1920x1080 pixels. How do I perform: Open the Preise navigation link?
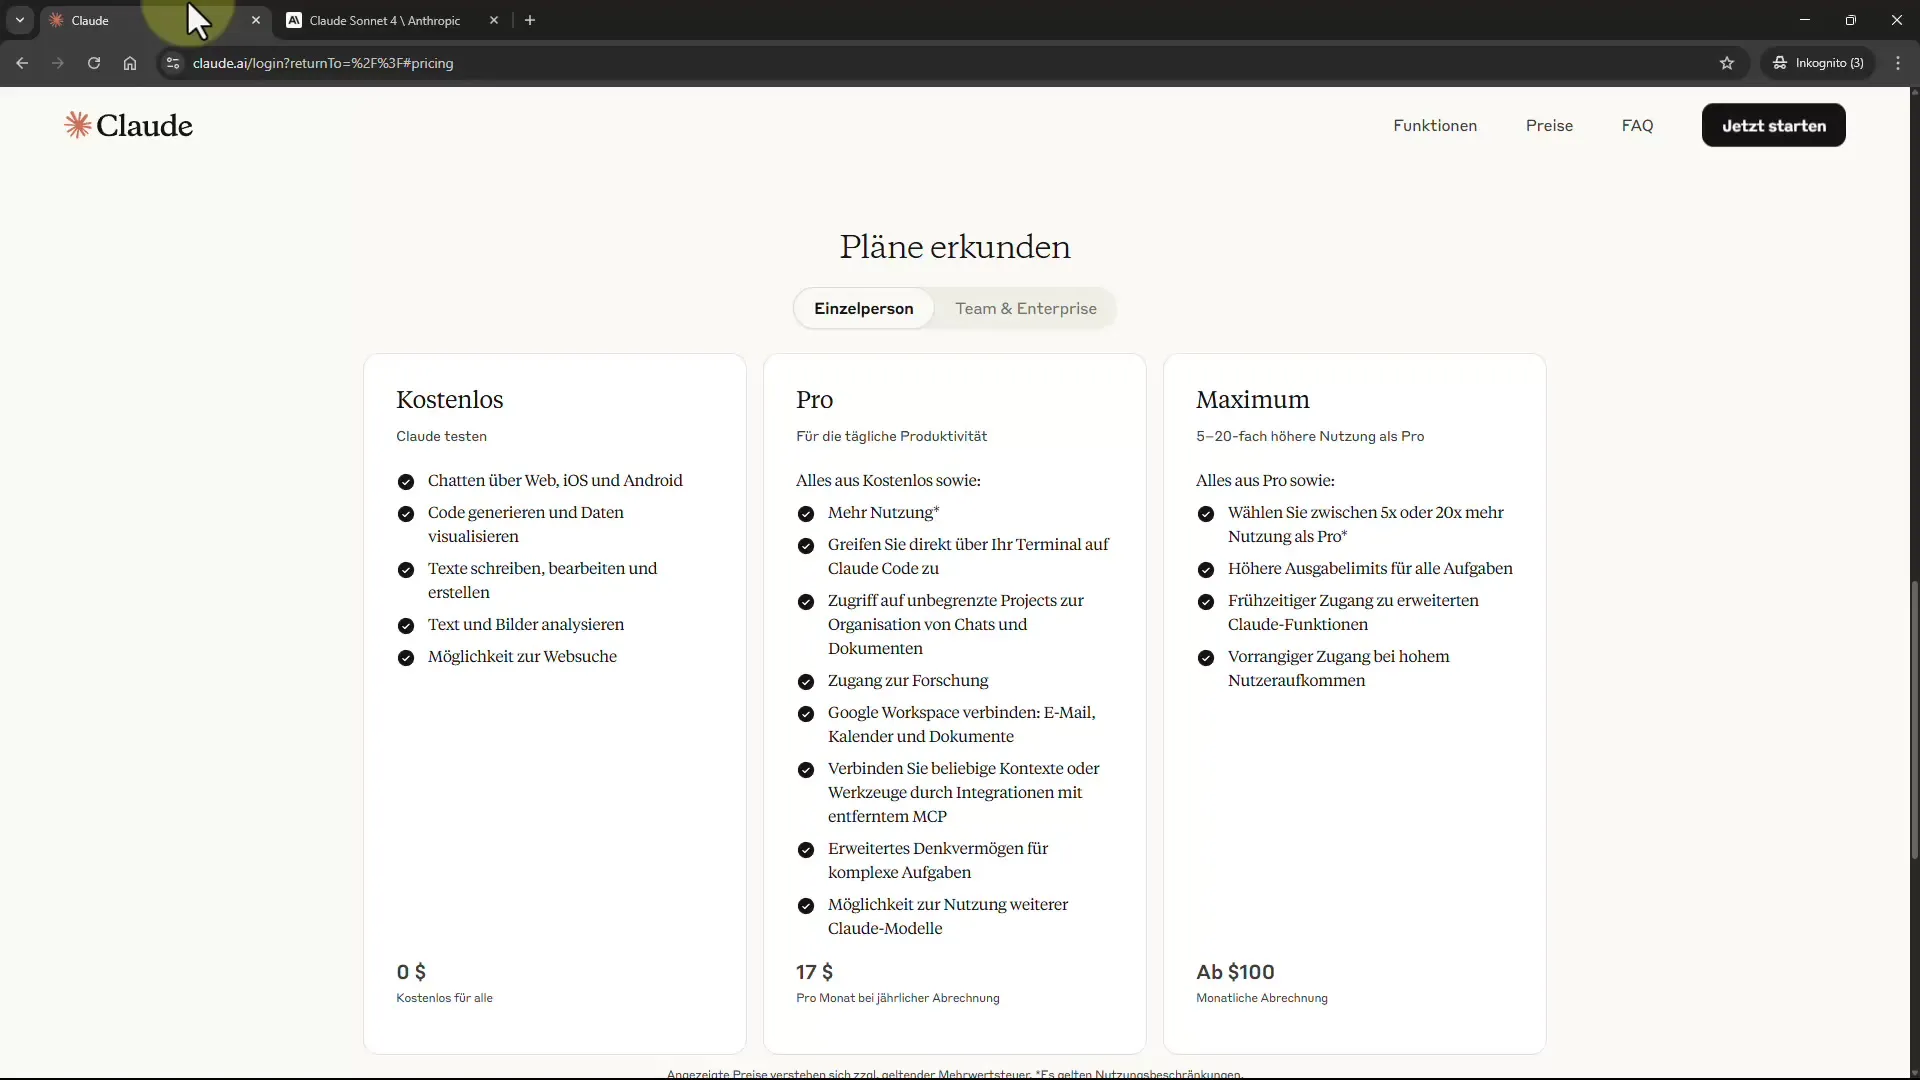click(x=1549, y=125)
